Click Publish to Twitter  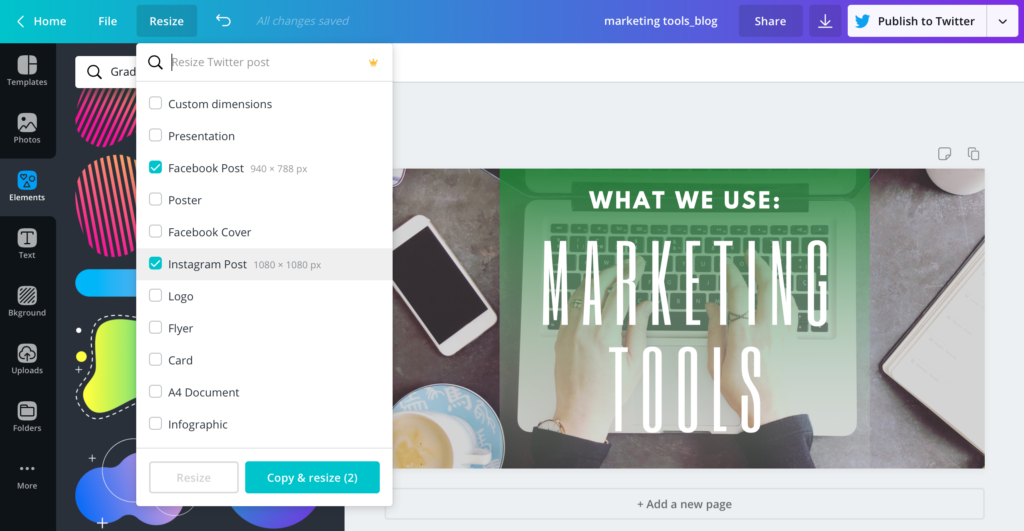coord(917,21)
